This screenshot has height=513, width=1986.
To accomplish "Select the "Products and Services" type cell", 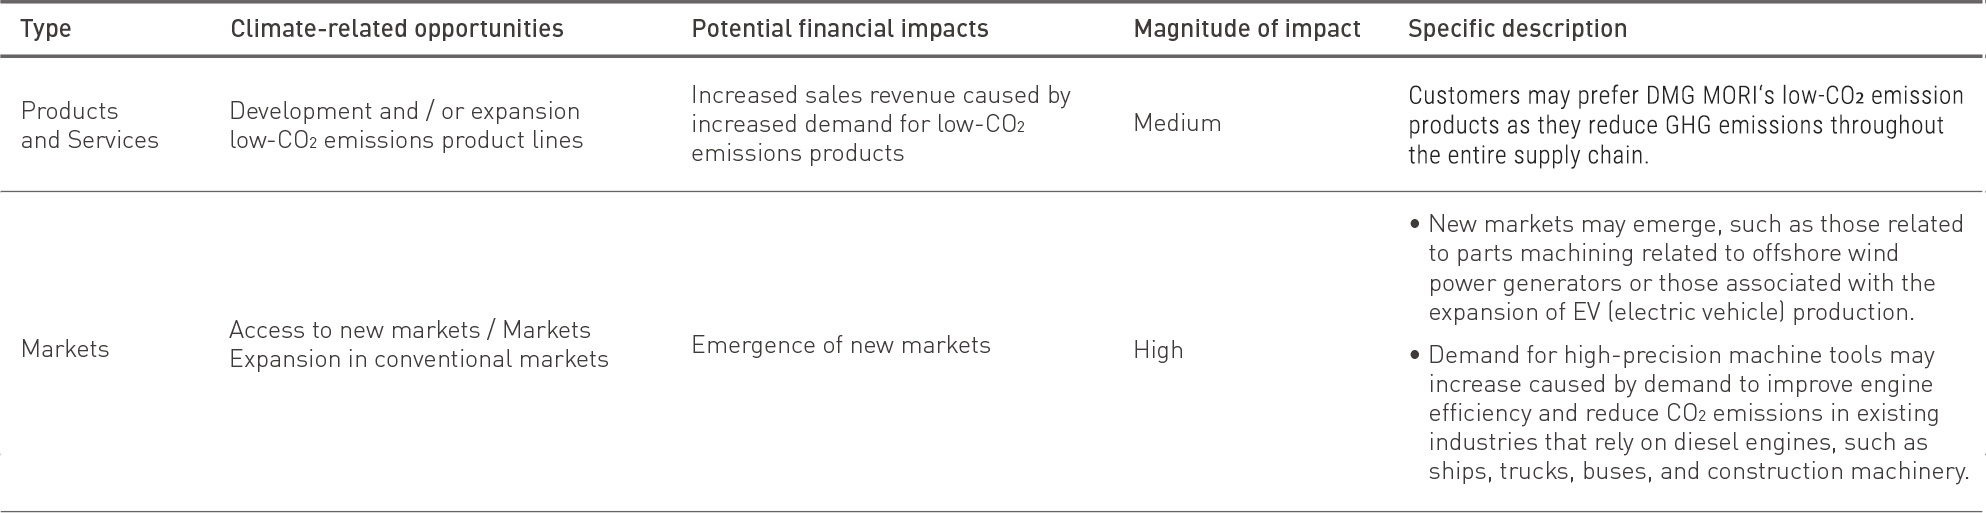I will pos(90,125).
